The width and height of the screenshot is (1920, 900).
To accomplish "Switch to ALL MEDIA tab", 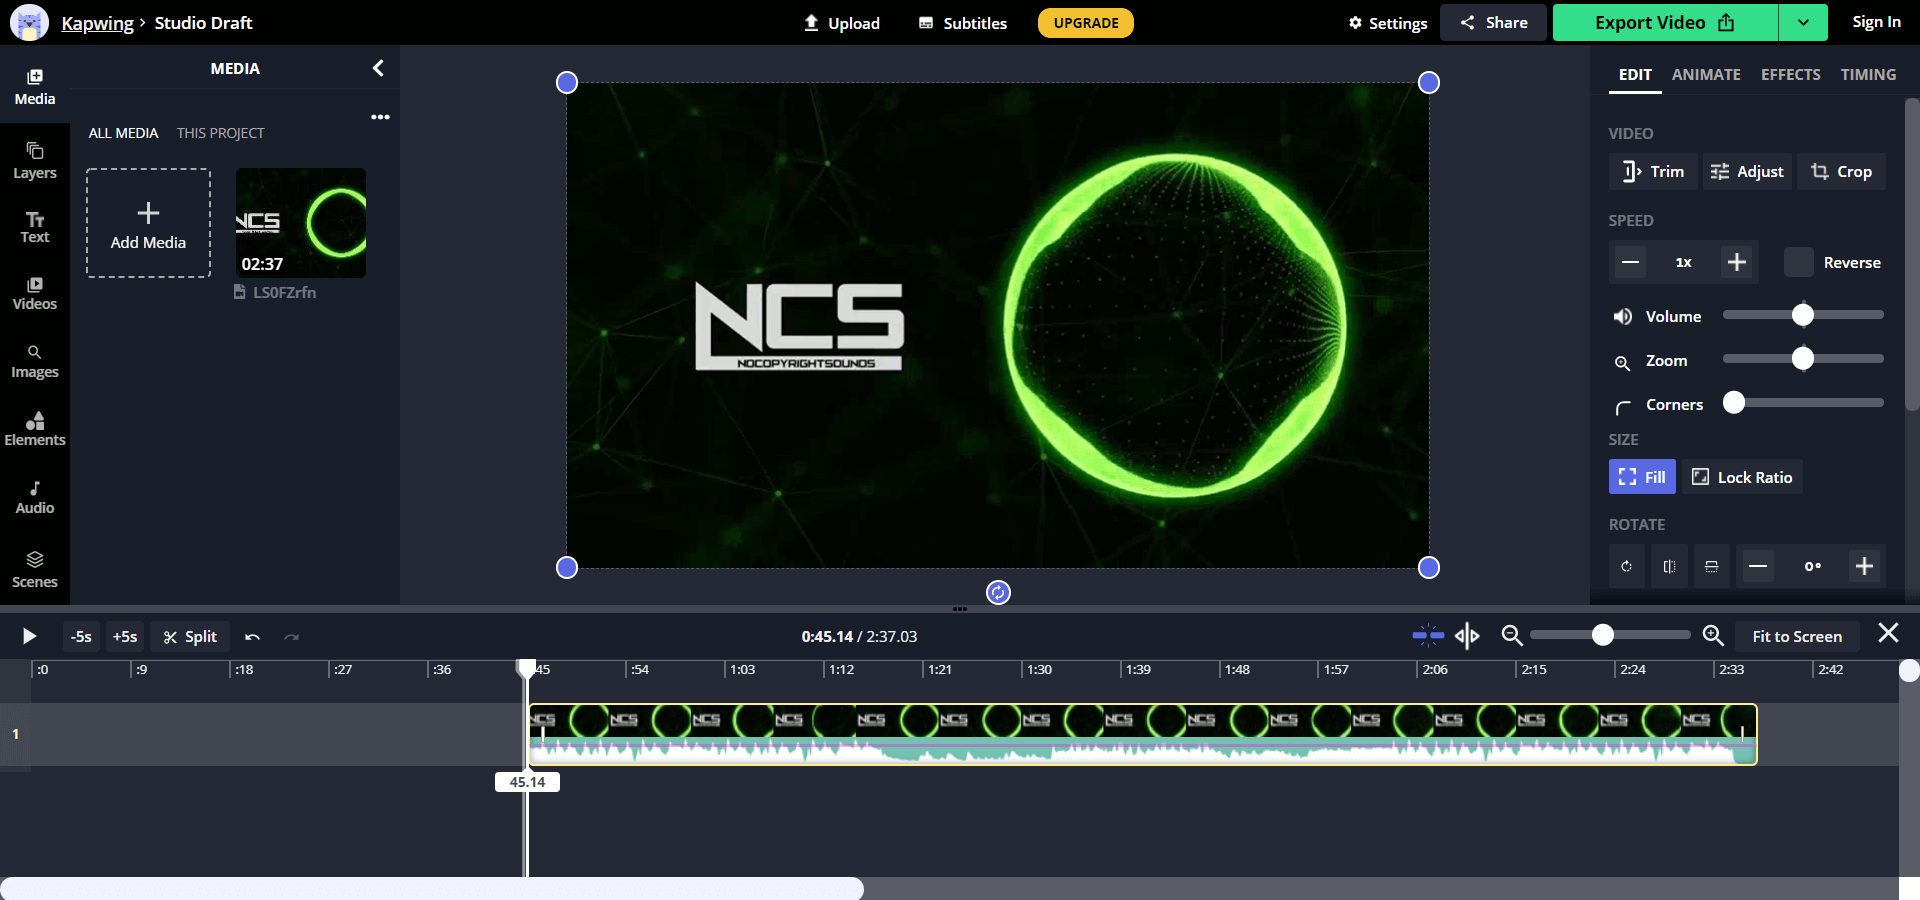I will (123, 133).
